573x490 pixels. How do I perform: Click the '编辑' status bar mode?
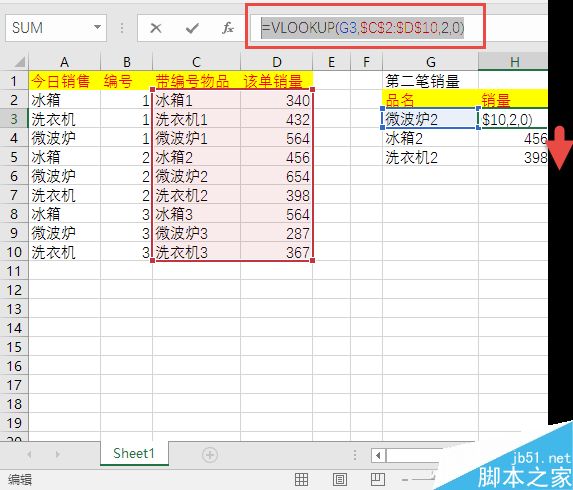[20, 479]
